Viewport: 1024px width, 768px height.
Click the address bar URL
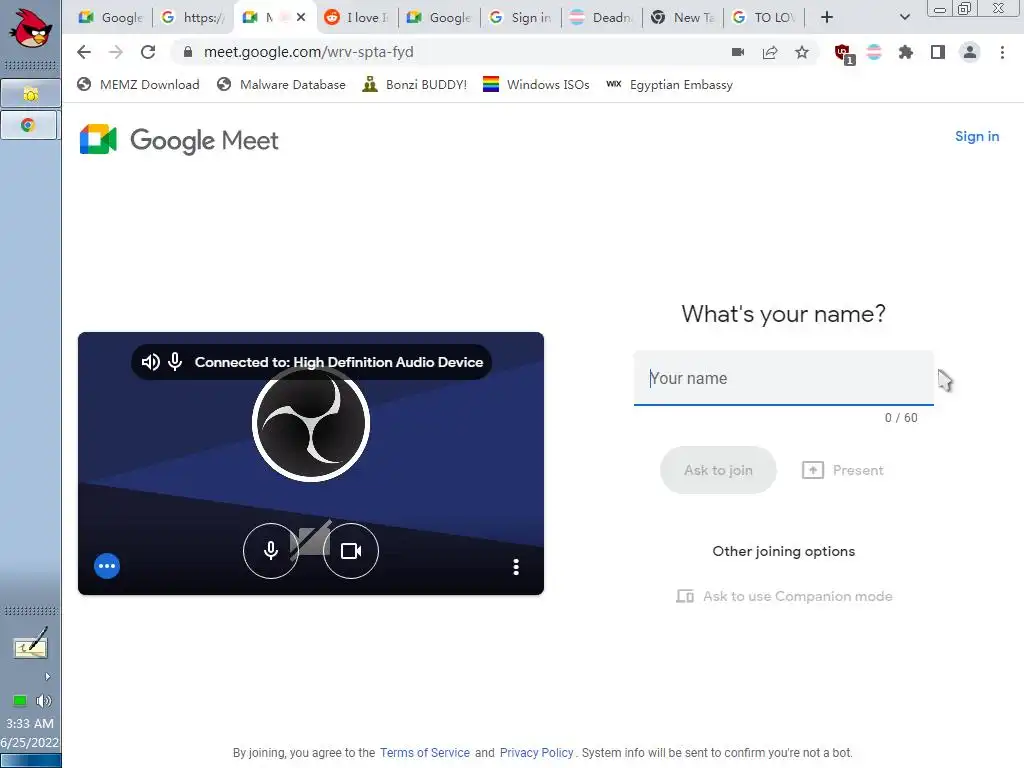coord(308,52)
